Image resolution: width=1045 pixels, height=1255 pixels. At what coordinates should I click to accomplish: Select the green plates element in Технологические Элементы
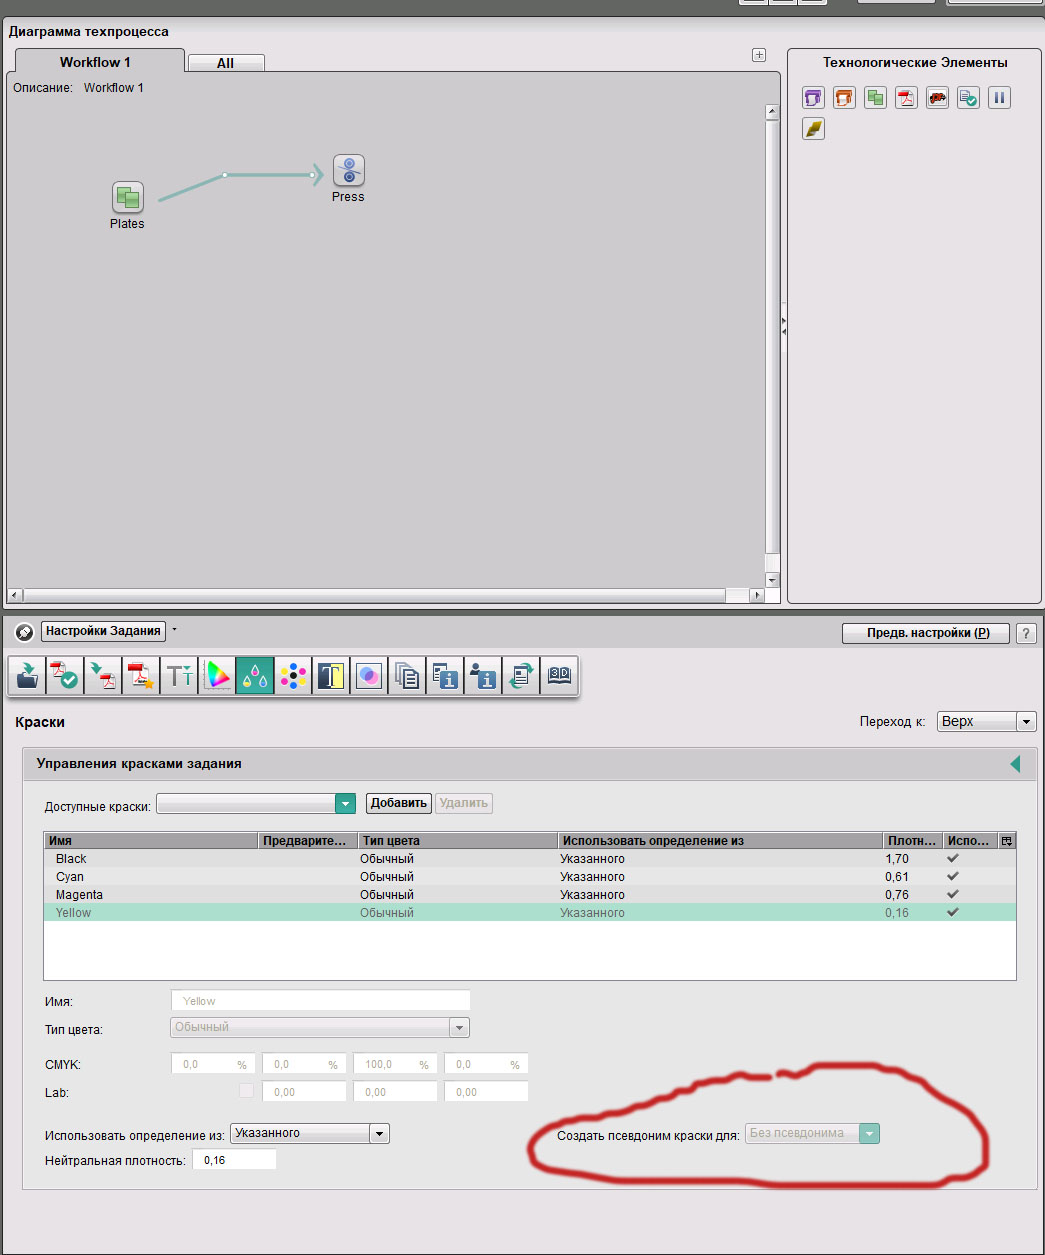click(x=875, y=97)
